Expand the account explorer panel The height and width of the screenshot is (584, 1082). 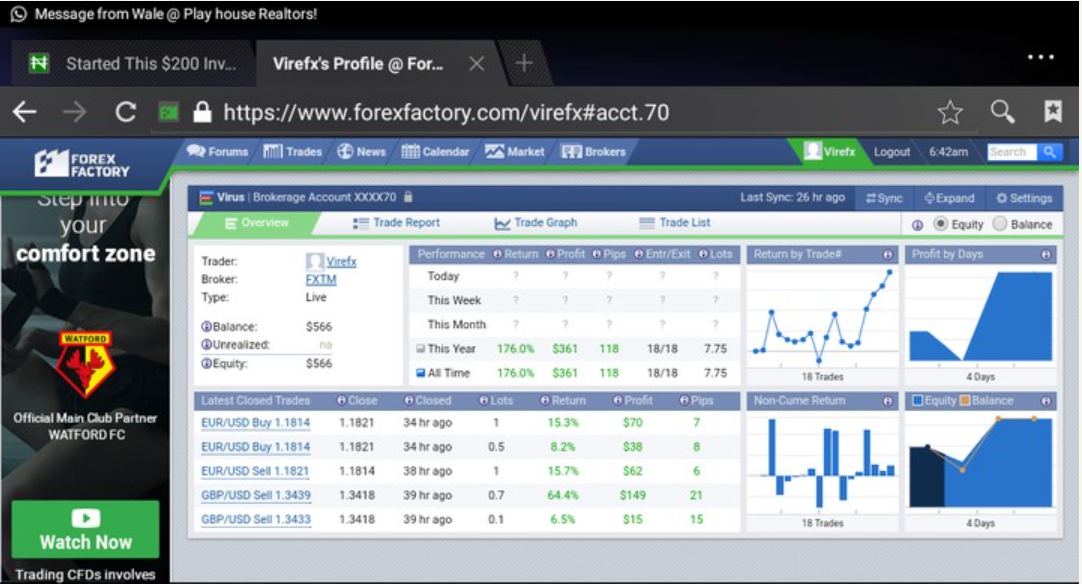[x=949, y=198]
